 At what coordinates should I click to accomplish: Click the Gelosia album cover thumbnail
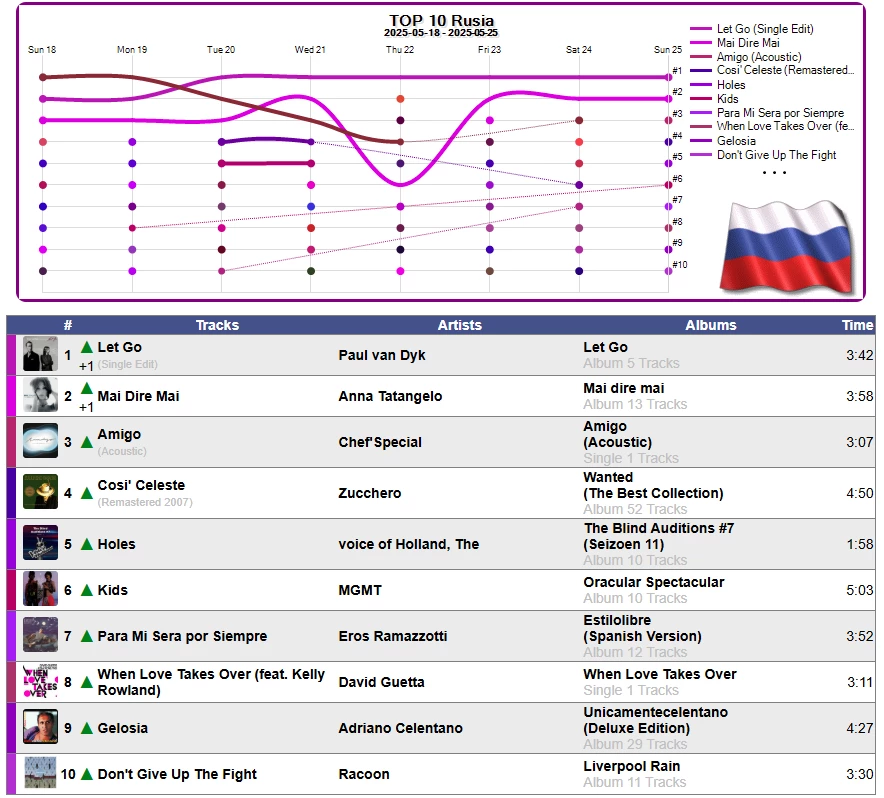click(40, 726)
